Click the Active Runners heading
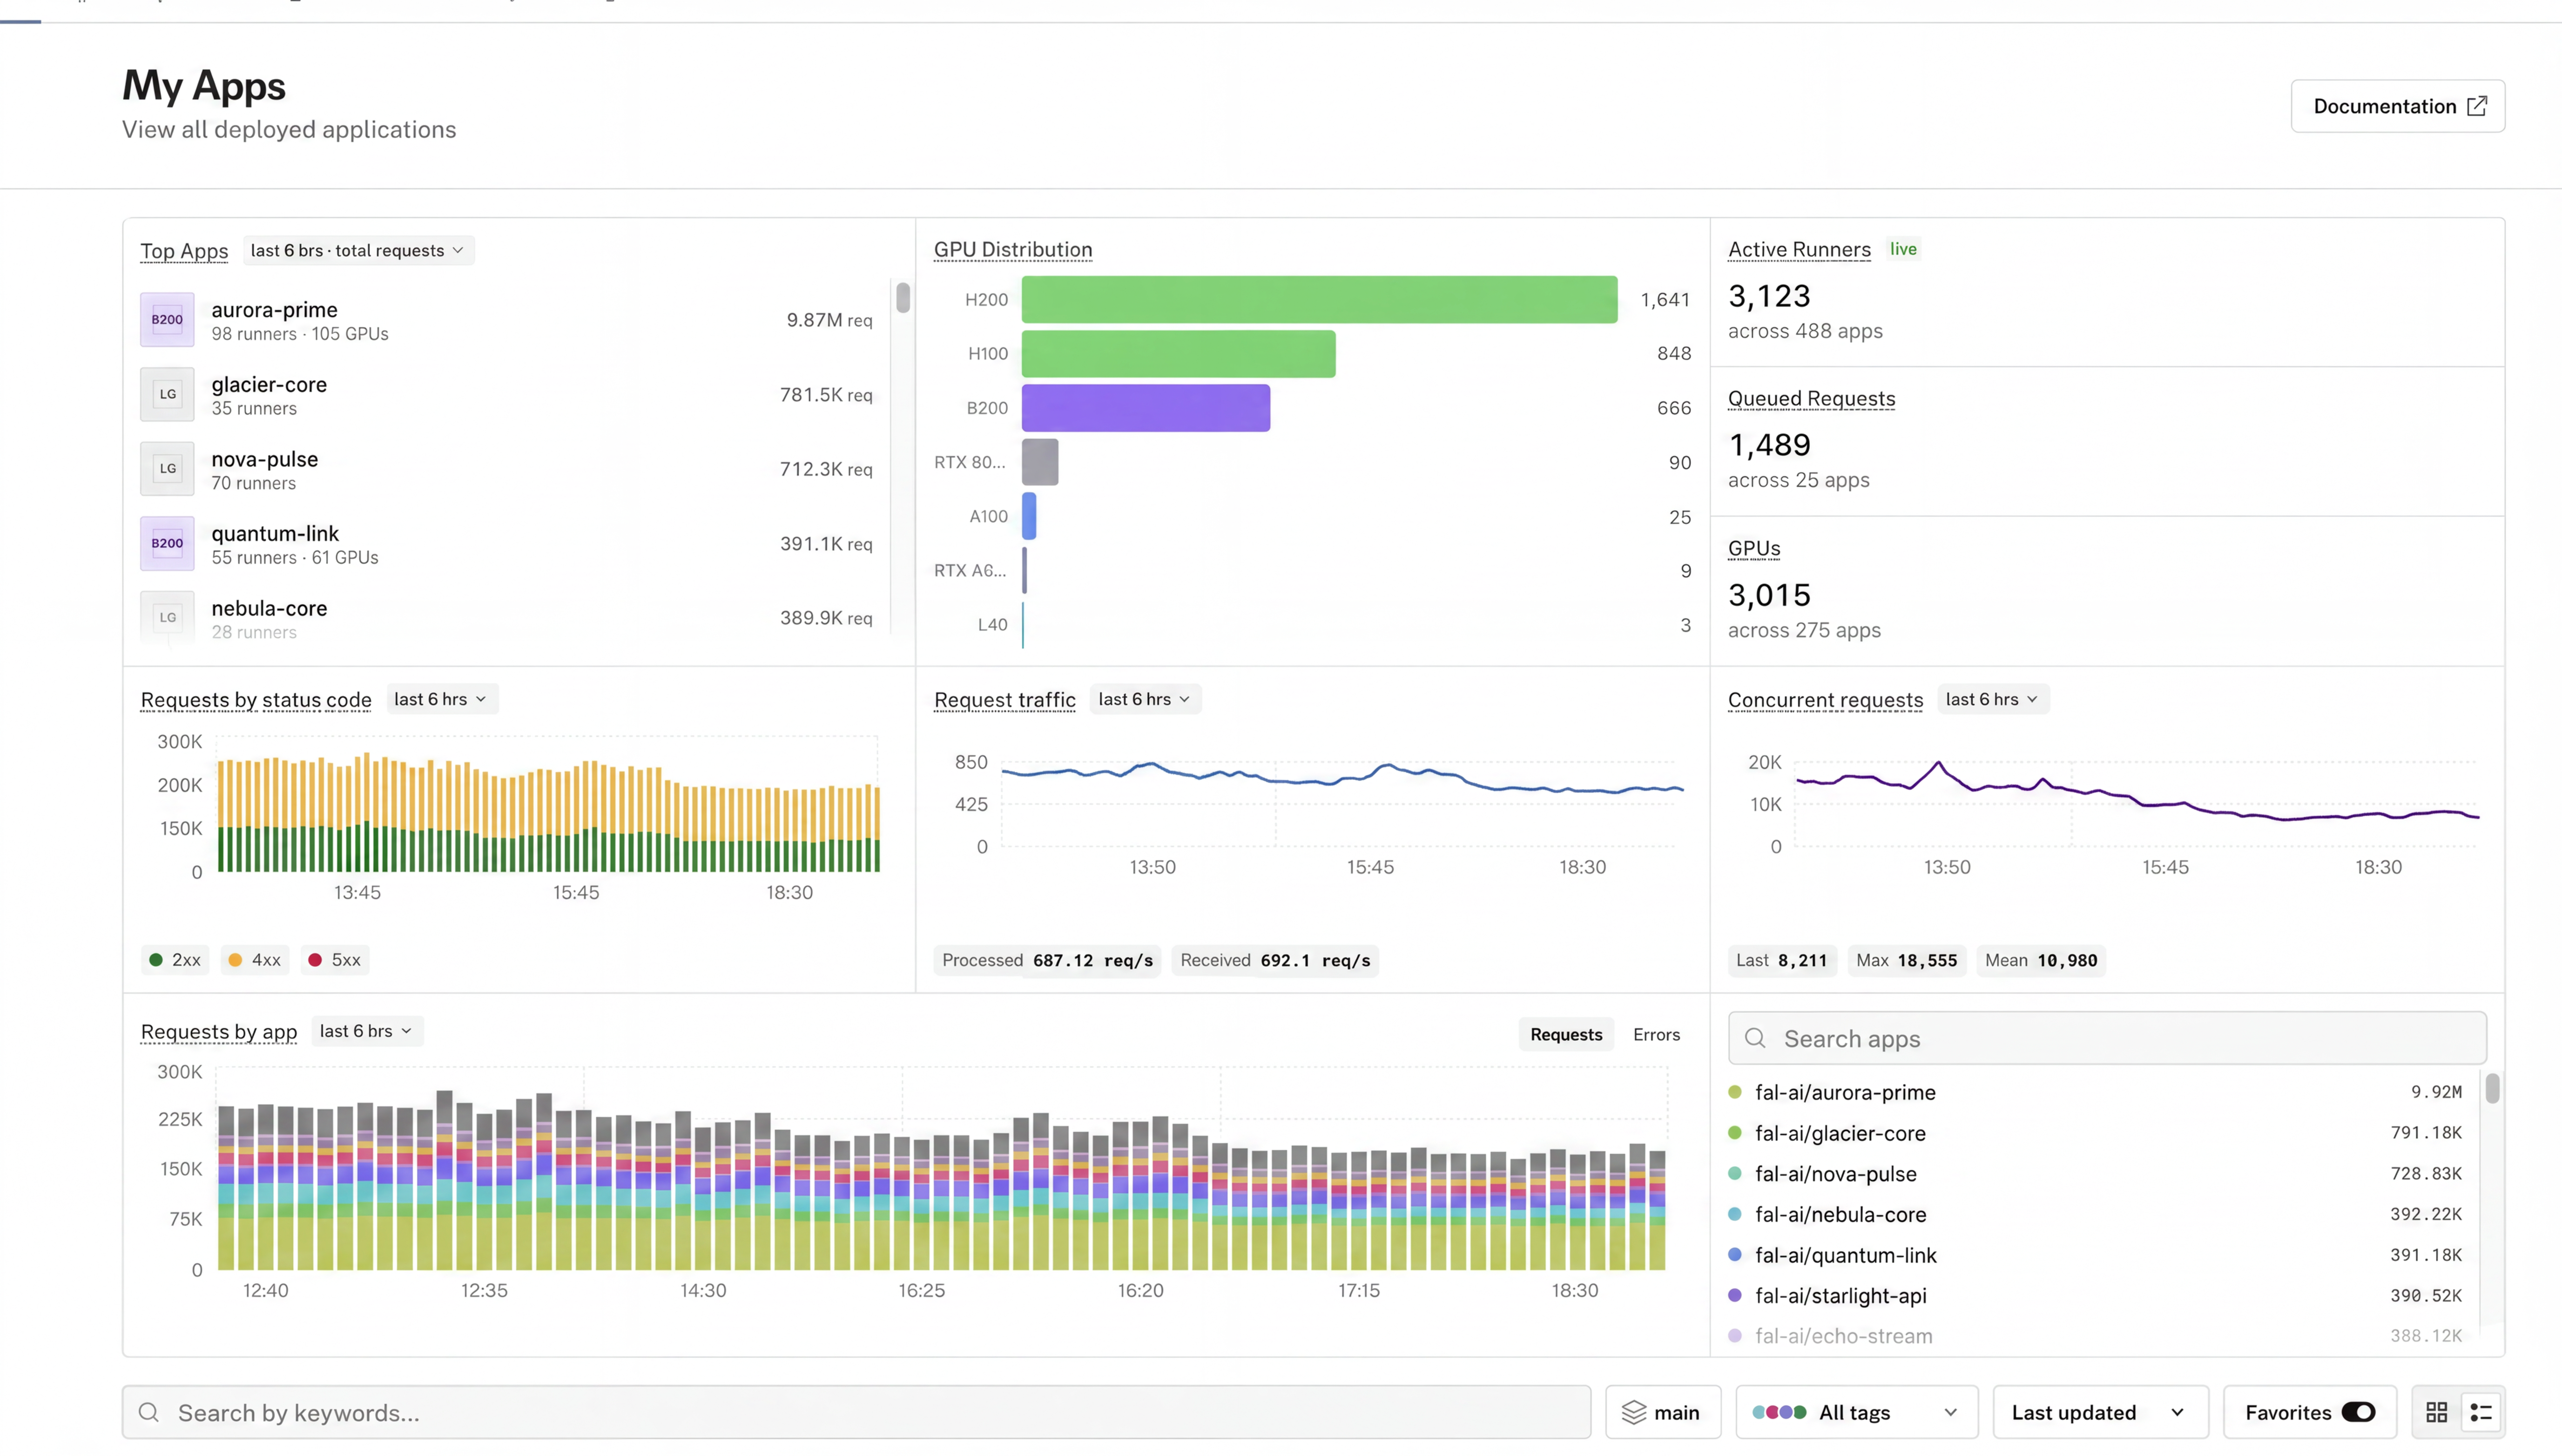The width and height of the screenshot is (2562, 1456). point(1799,249)
